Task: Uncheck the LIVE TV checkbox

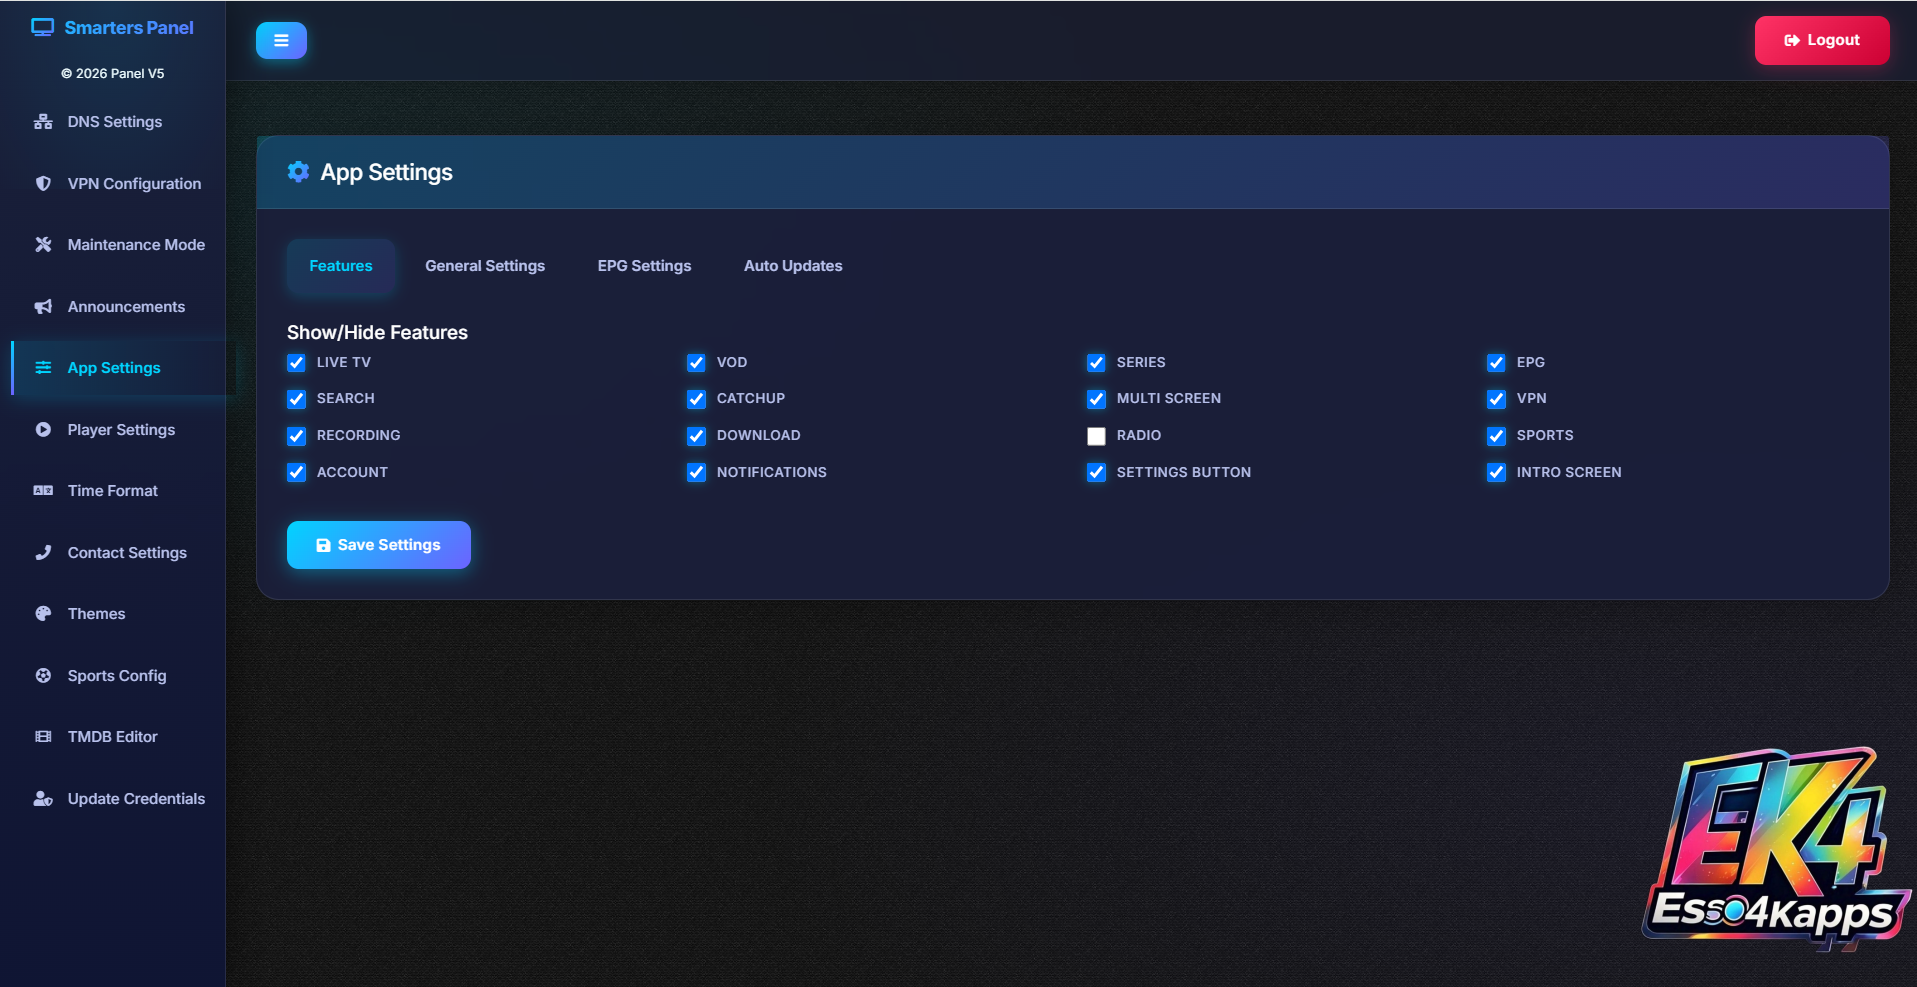Action: click(x=296, y=362)
